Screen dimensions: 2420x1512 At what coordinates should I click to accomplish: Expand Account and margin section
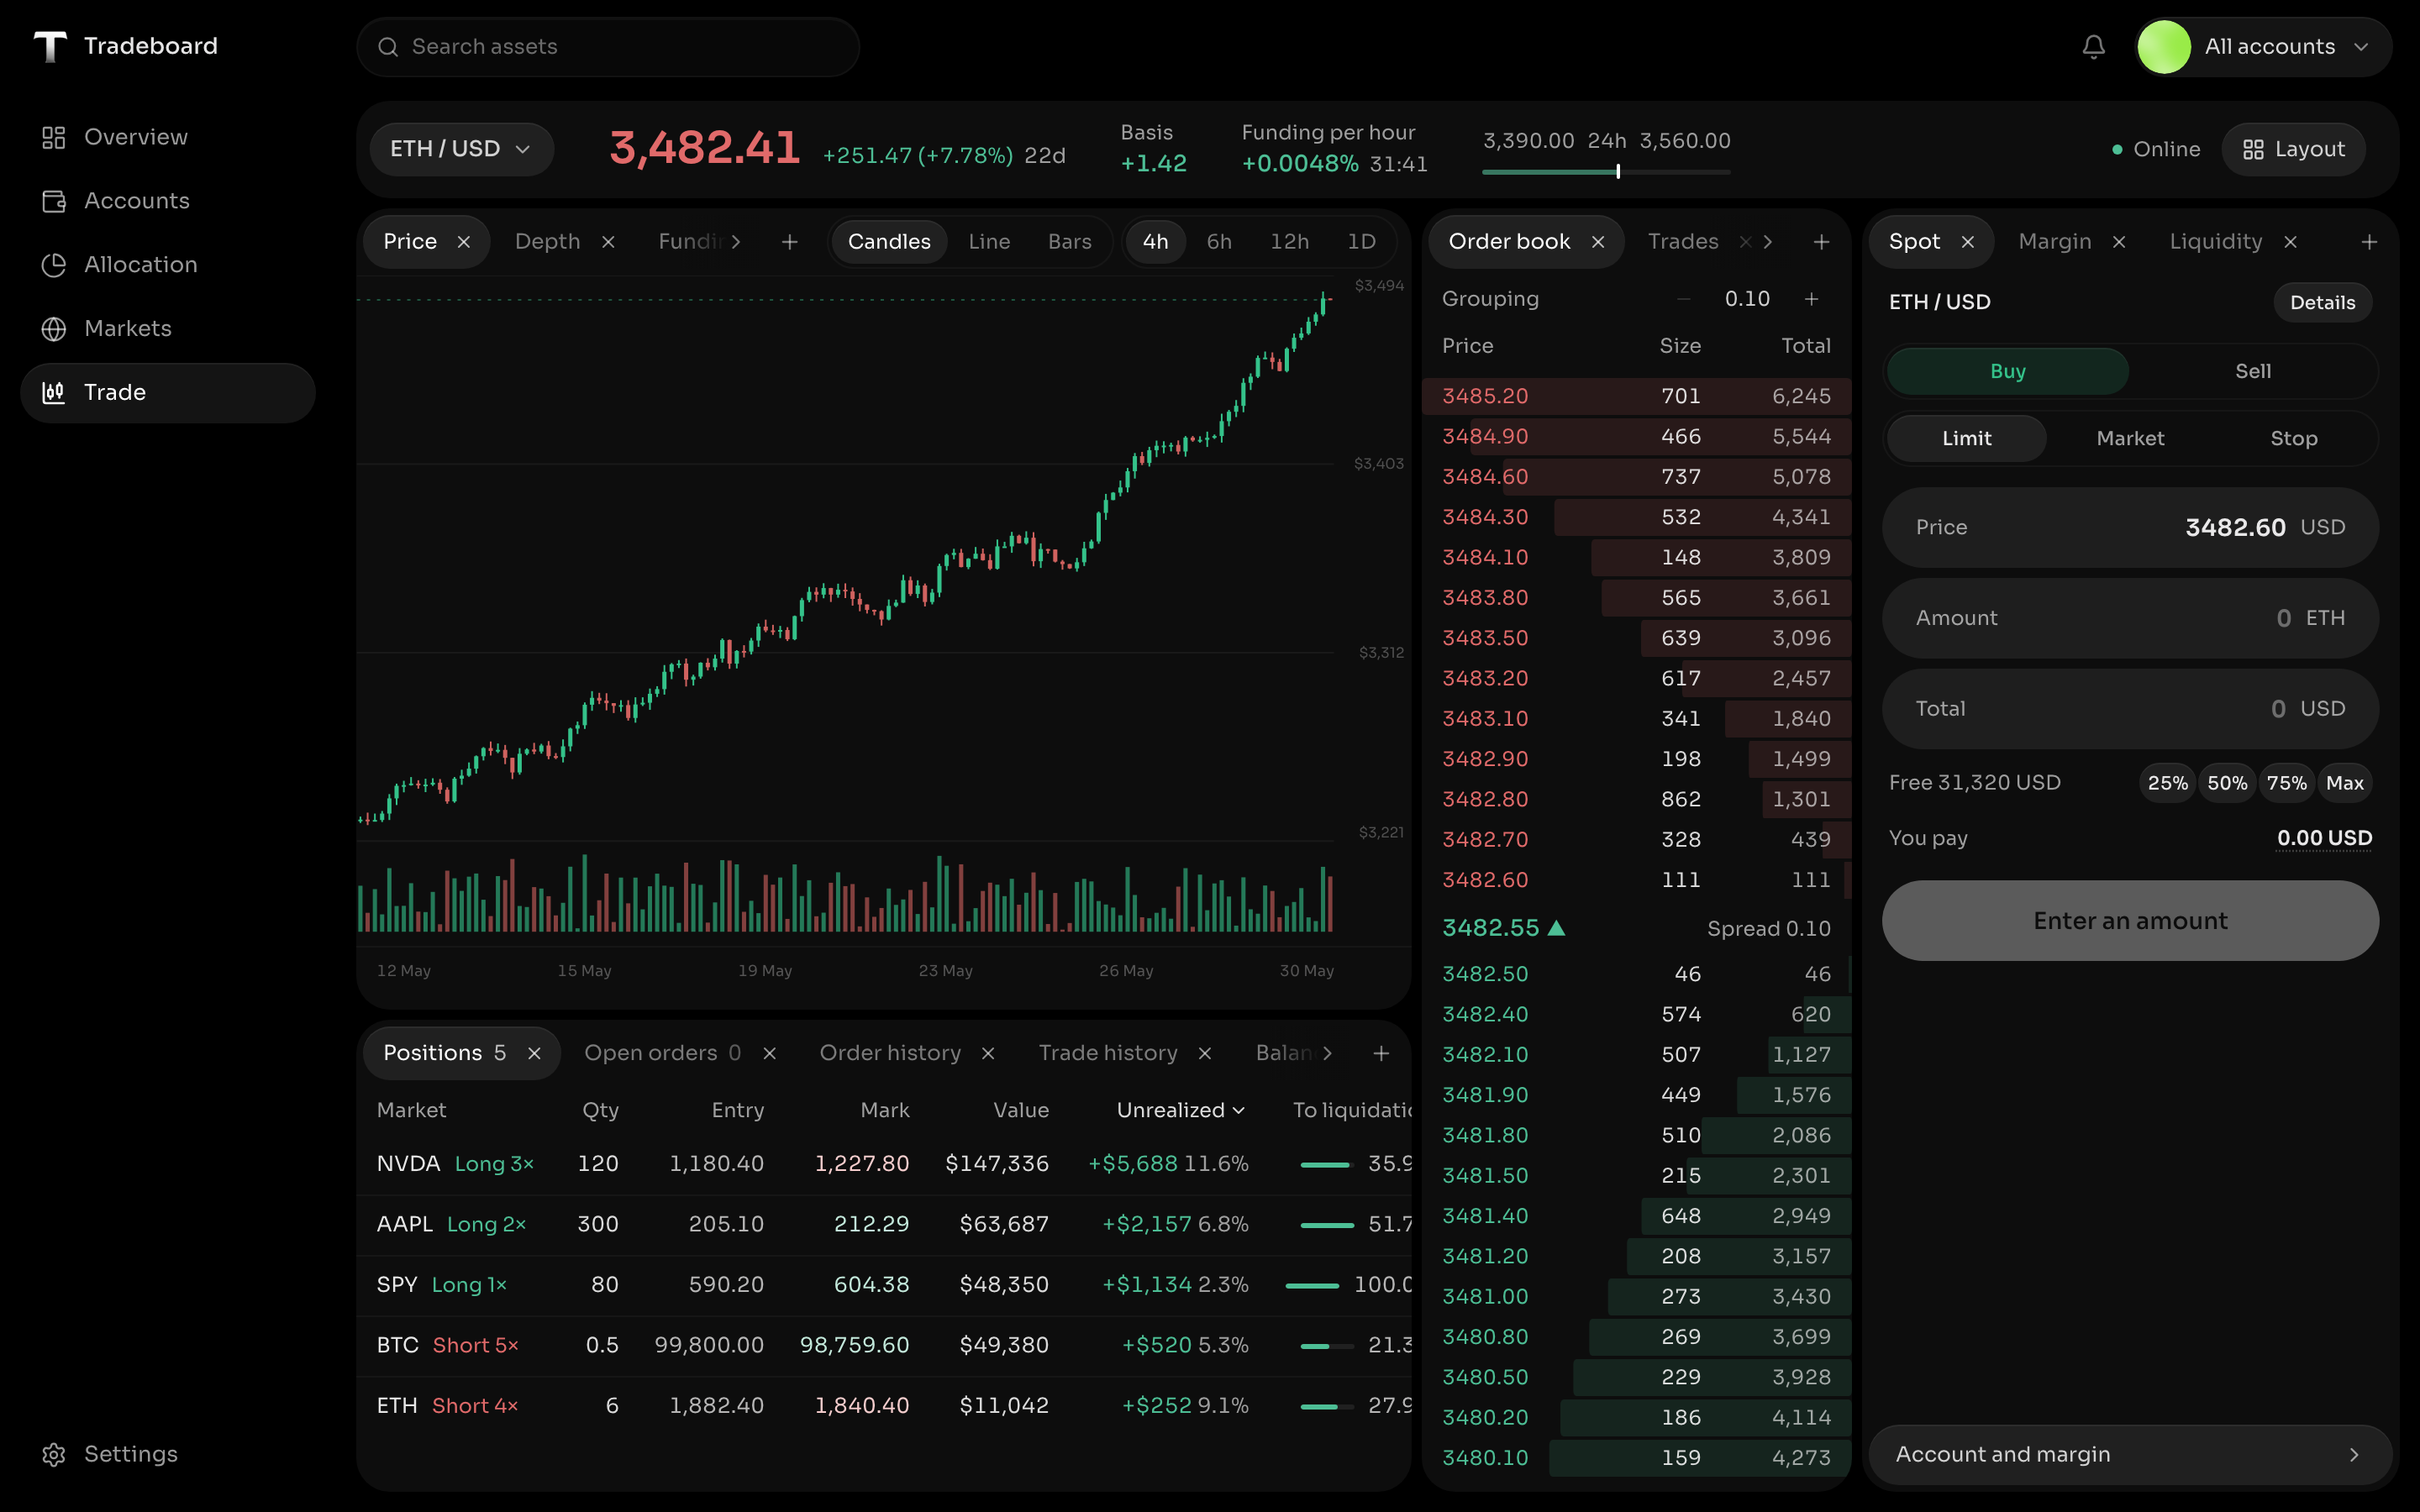[x=2130, y=1455]
